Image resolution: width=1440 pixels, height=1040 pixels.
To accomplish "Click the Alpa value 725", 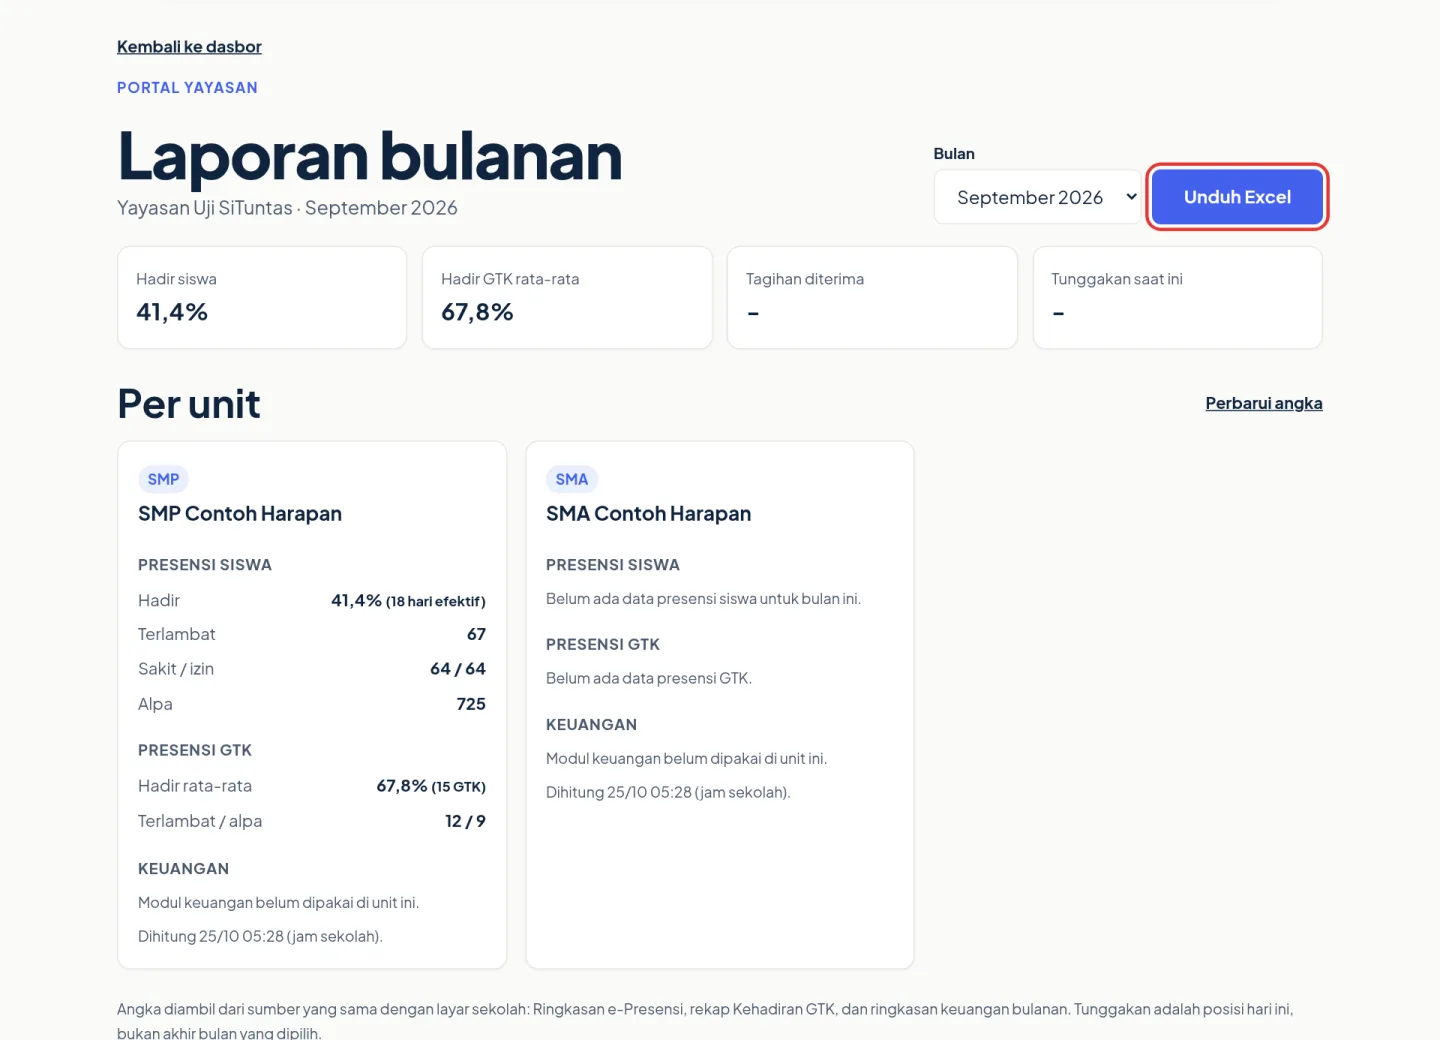I will (x=471, y=704).
